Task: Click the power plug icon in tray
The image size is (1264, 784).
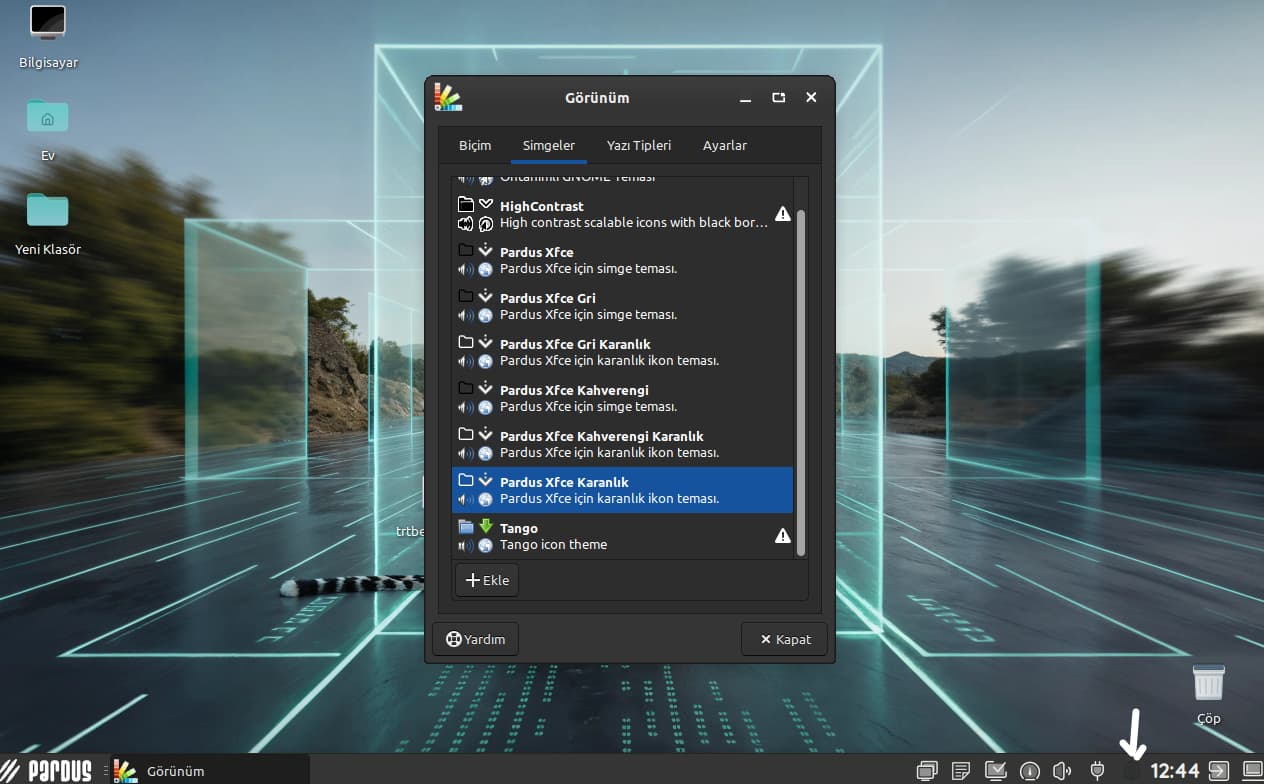Action: pos(1097,771)
